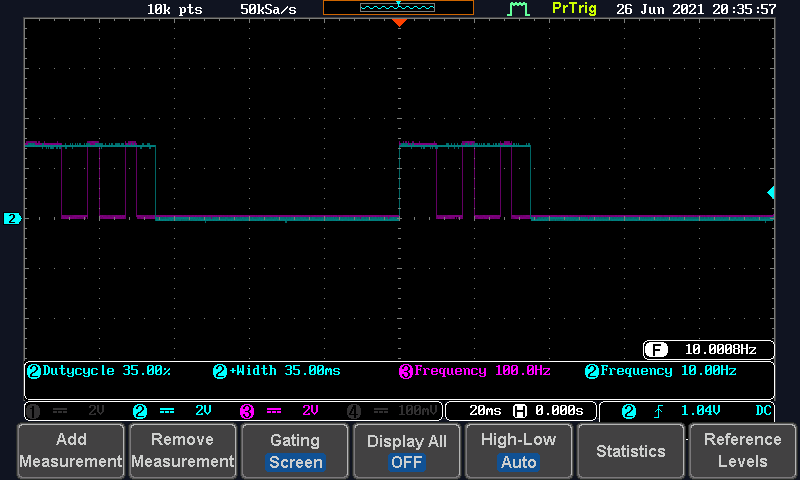
Task: Toggle Display All OFF setting
Action: (x=407, y=451)
